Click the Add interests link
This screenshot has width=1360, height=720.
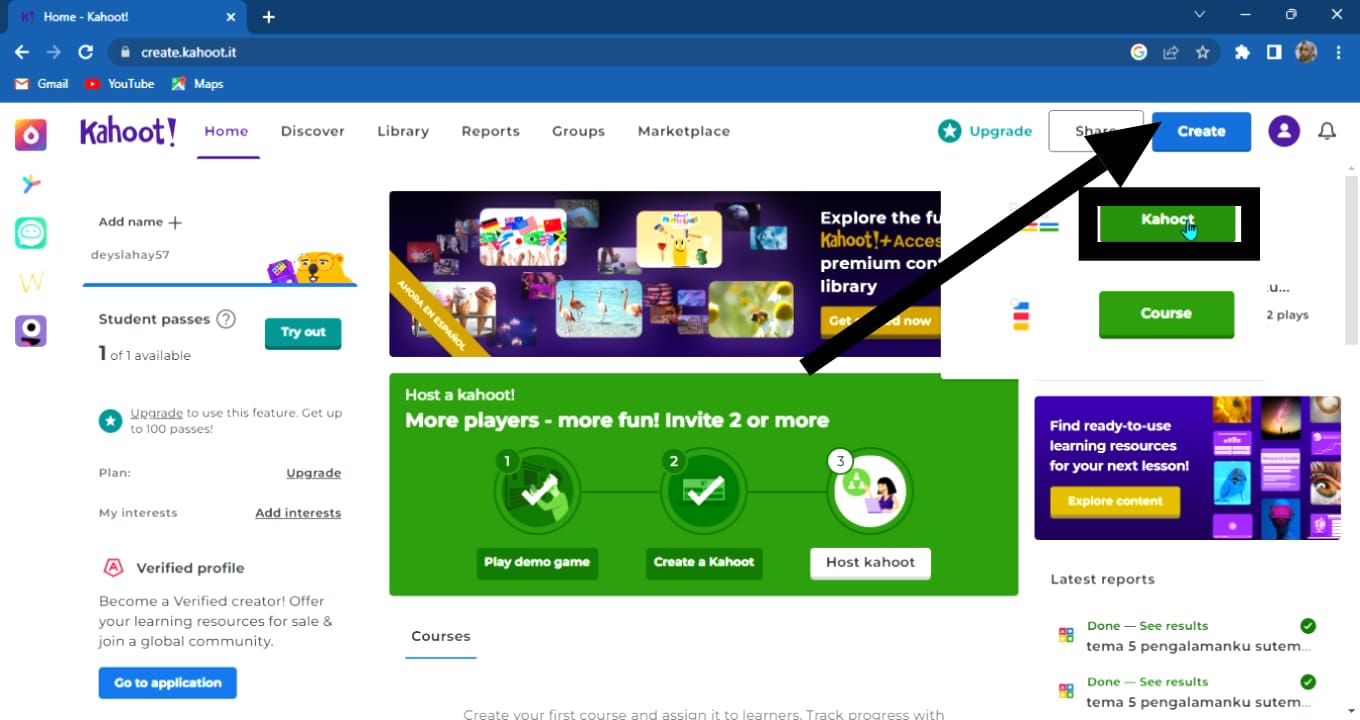[298, 513]
